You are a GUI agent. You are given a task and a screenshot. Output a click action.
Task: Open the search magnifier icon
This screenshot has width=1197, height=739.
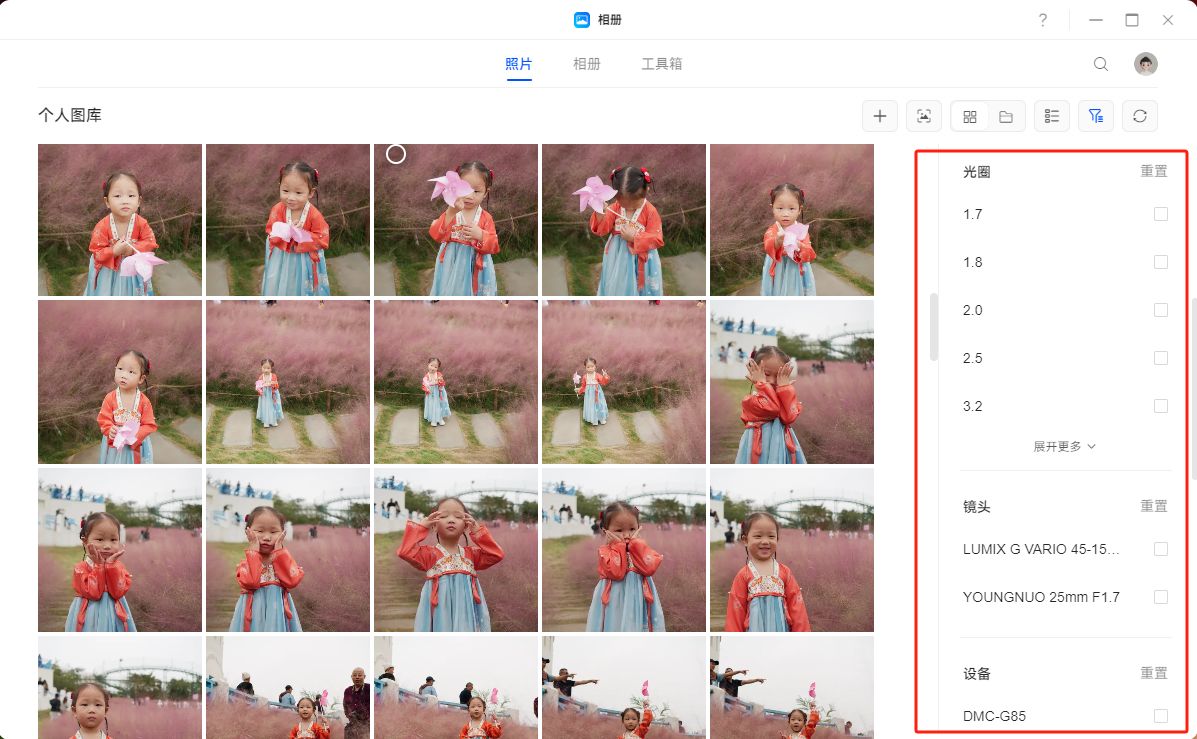click(1101, 64)
